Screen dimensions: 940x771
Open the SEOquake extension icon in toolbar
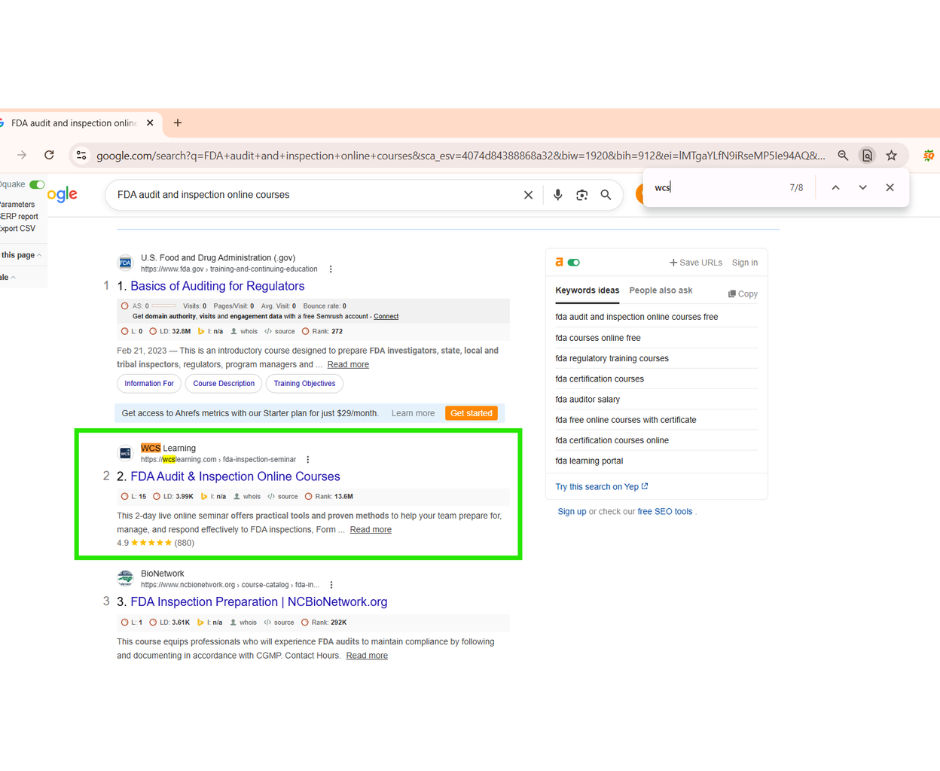pyautogui.click(x=929, y=155)
